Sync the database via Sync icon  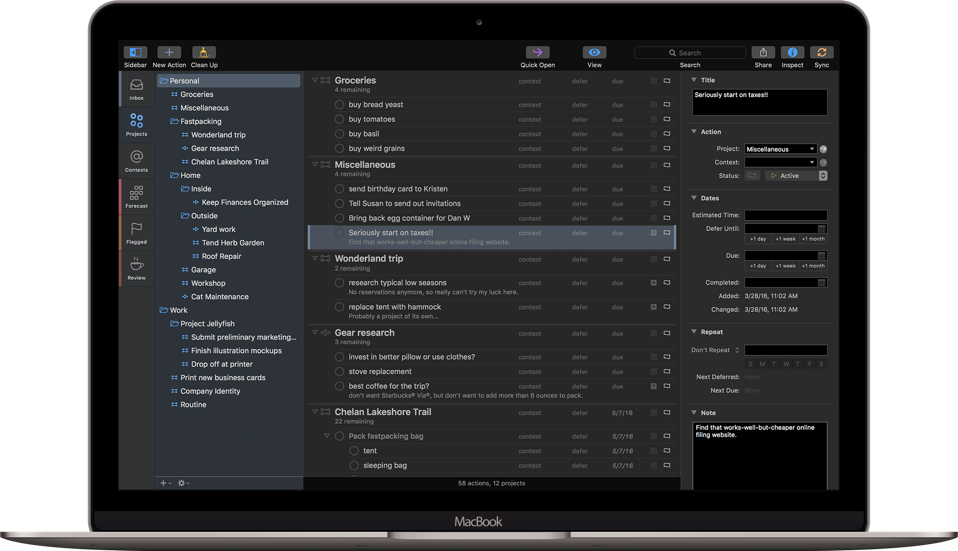pos(822,53)
